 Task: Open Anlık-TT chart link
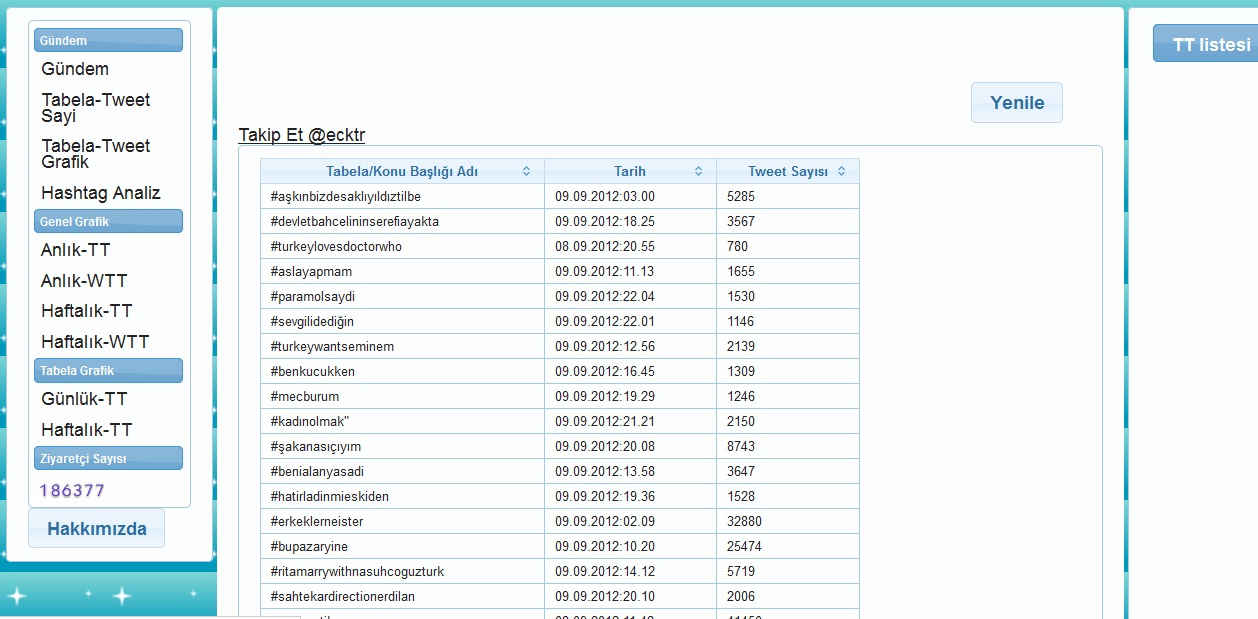(x=76, y=250)
